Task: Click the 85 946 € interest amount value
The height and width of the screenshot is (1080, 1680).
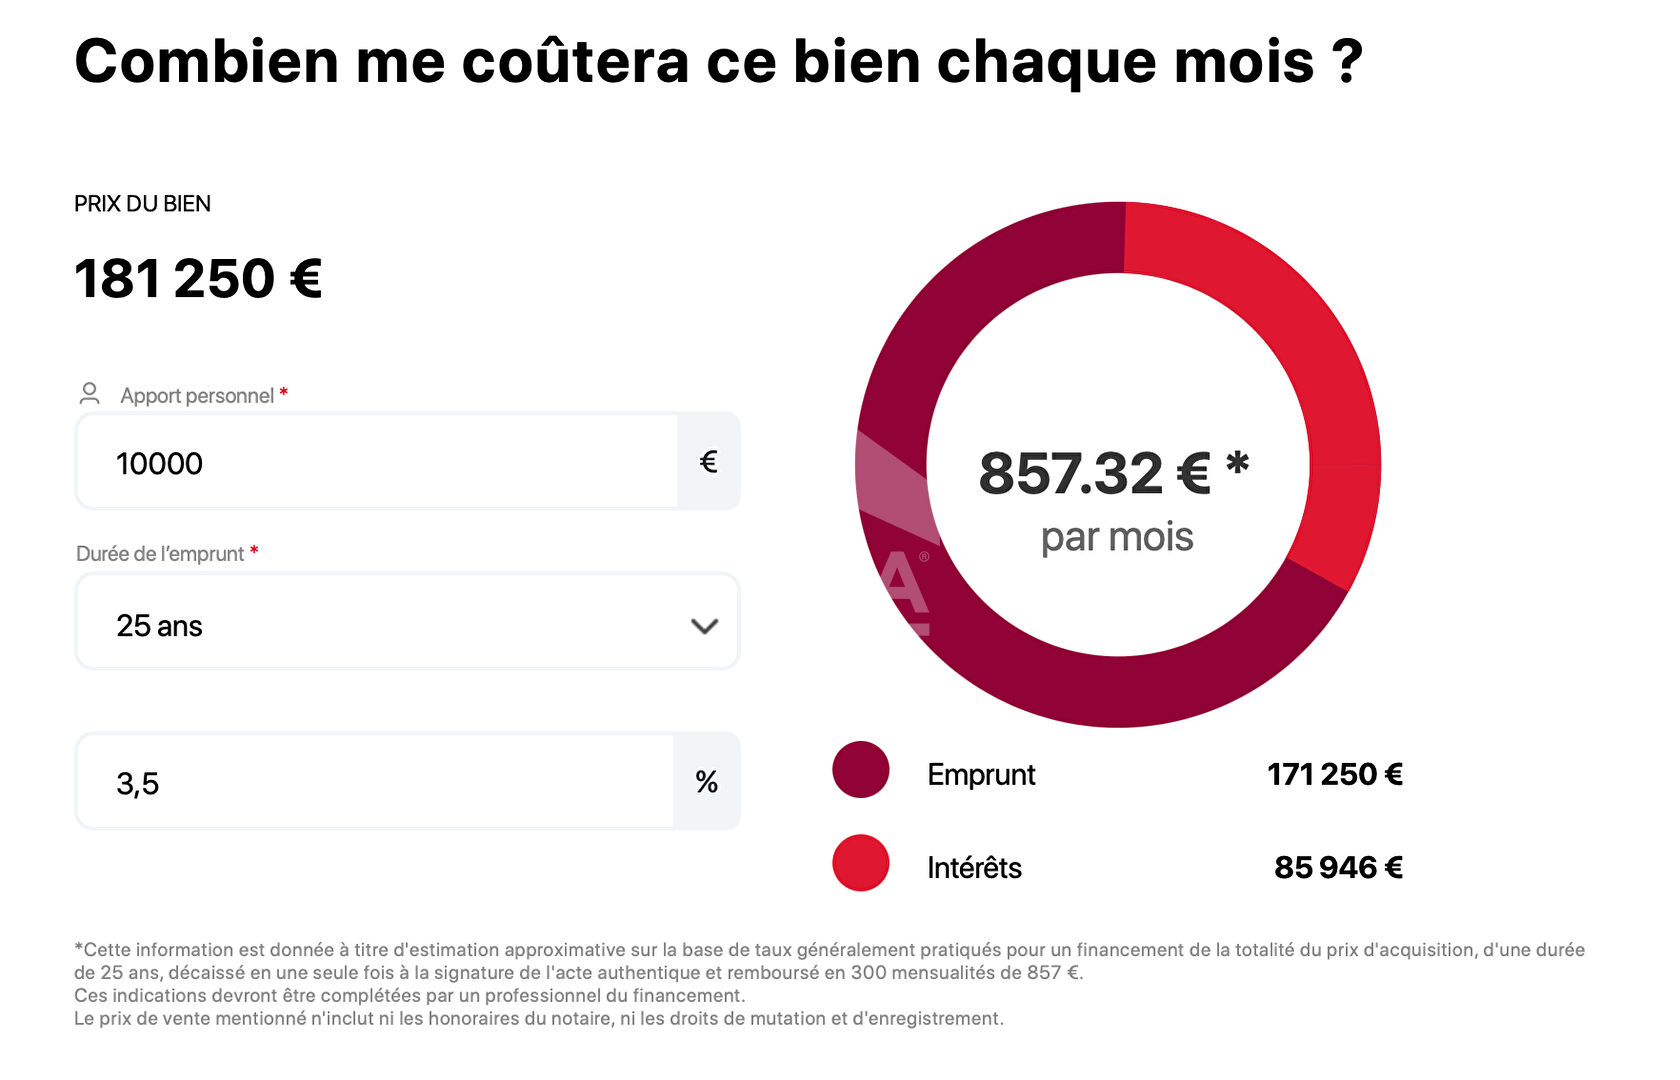Action: (1338, 867)
